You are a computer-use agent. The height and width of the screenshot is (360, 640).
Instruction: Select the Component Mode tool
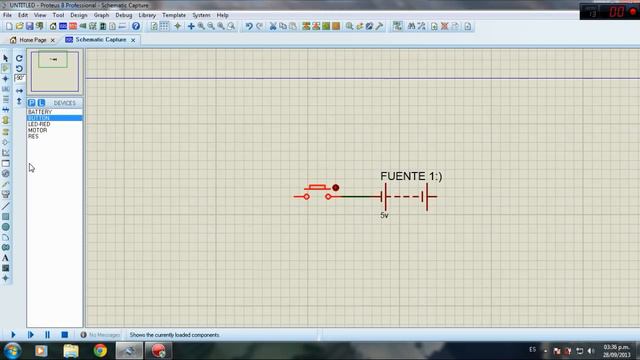coord(6,68)
